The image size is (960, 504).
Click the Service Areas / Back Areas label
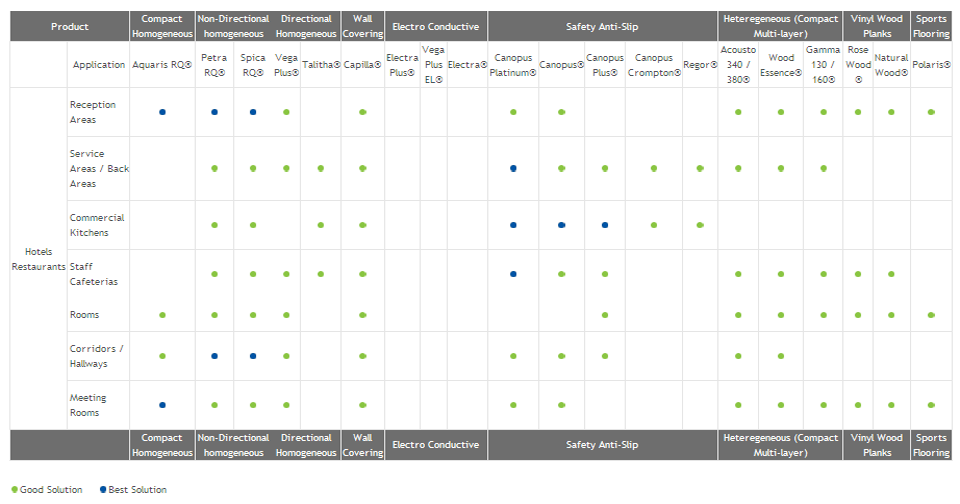point(99,168)
